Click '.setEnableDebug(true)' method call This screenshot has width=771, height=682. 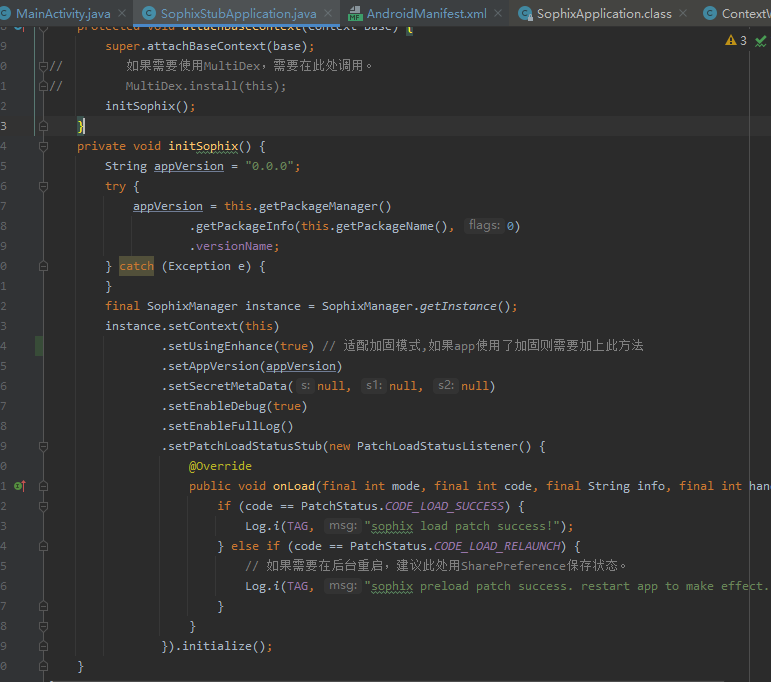(235, 406)
